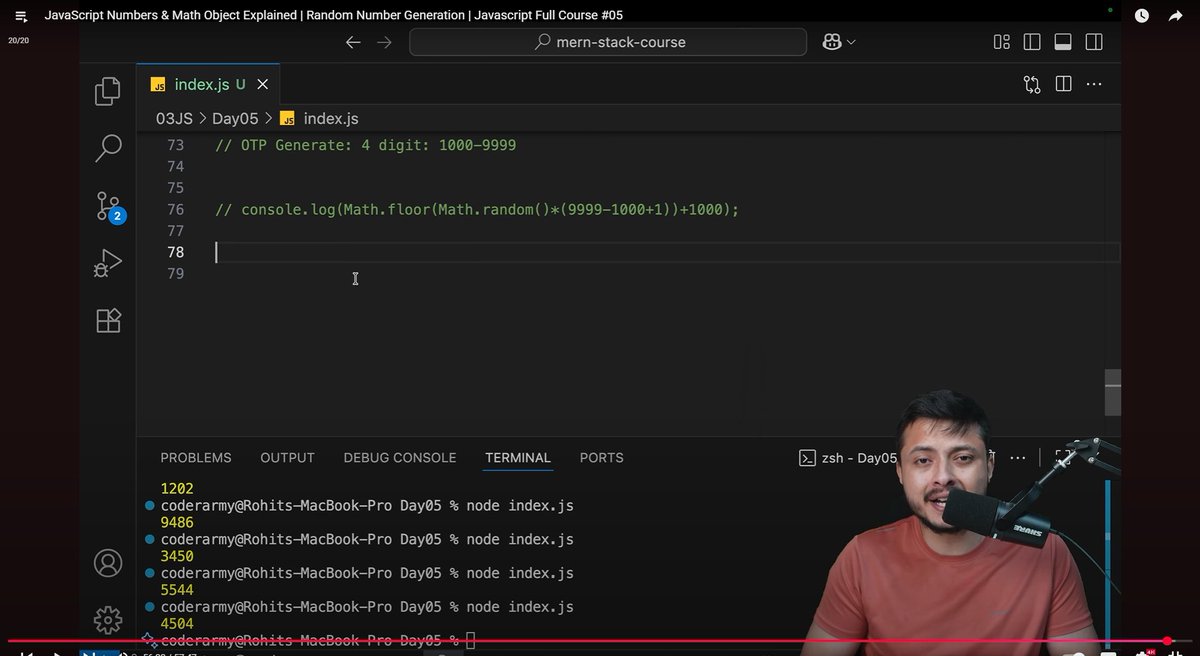Image resolution: width=1200 pixels, height=656 pixels.
Task: Click the Split Editor icon
Action: [x=1062, y=84]
